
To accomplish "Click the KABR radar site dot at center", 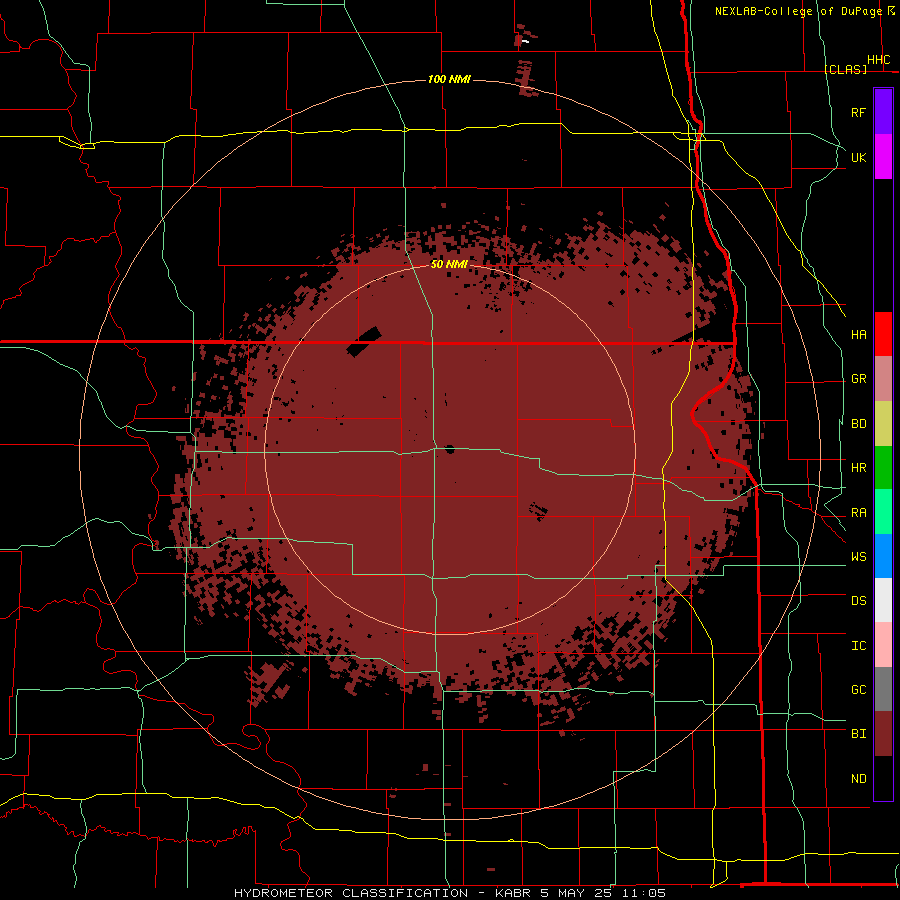I will point(449,449).
